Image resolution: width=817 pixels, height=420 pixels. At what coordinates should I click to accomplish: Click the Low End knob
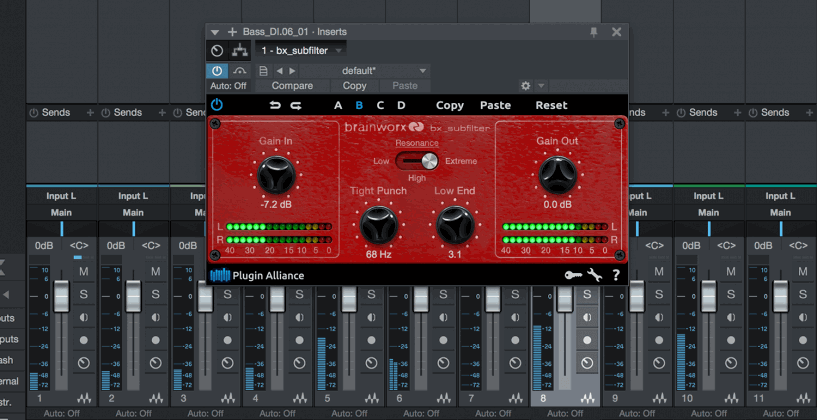coord(455,225)
